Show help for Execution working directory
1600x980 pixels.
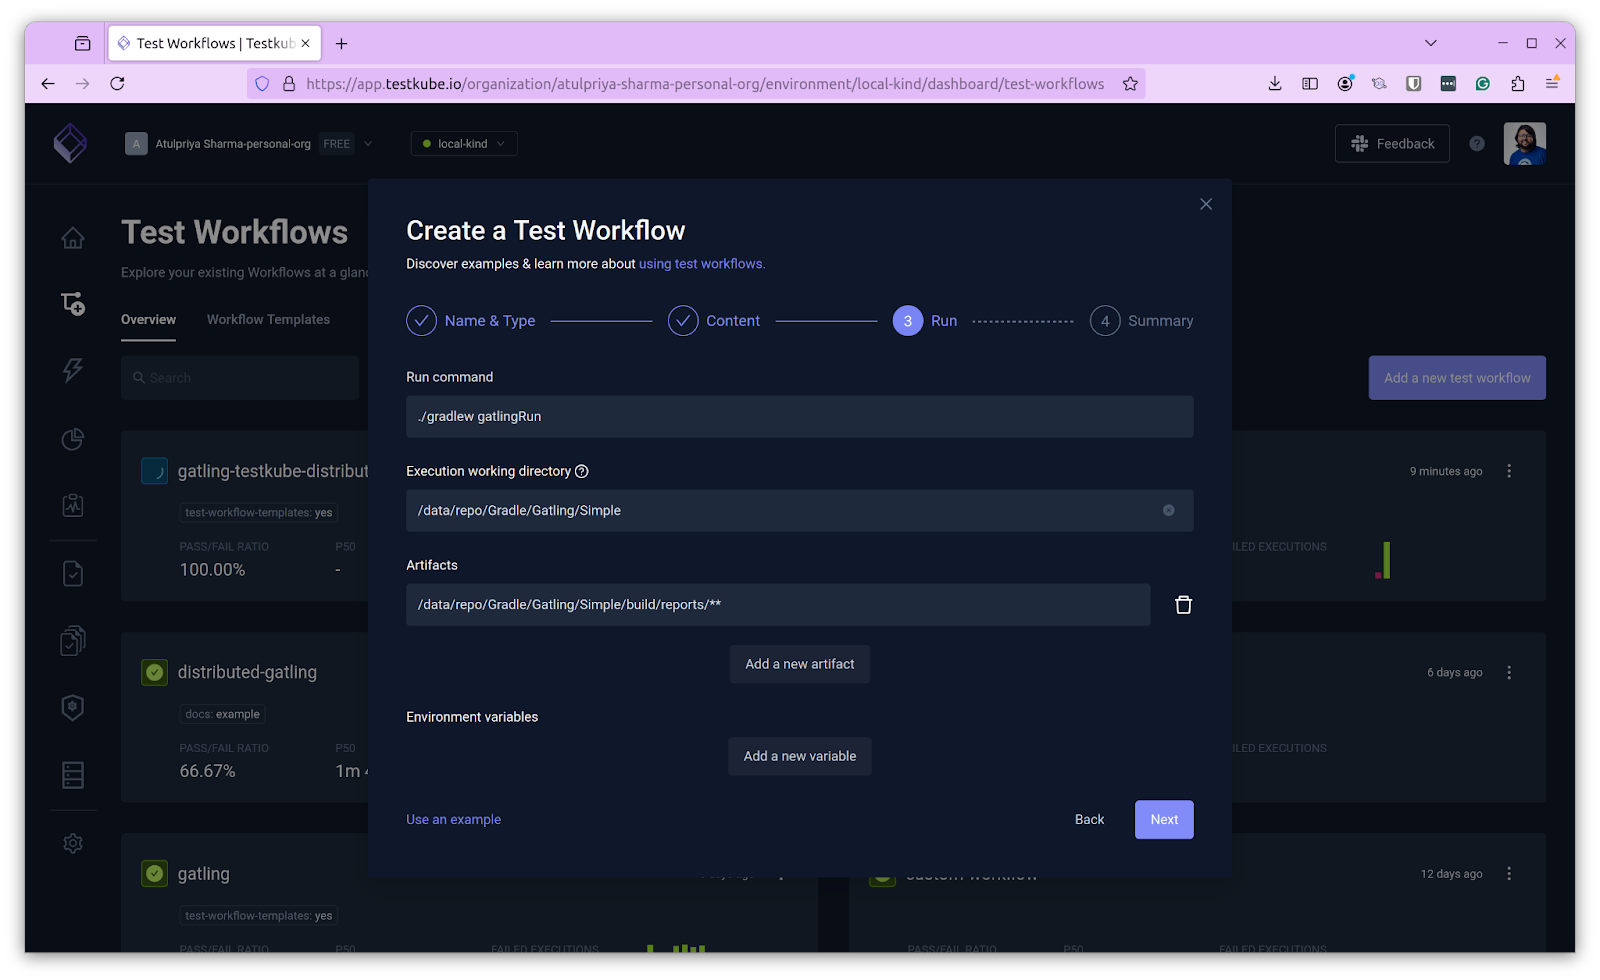[x=582, y=471]
